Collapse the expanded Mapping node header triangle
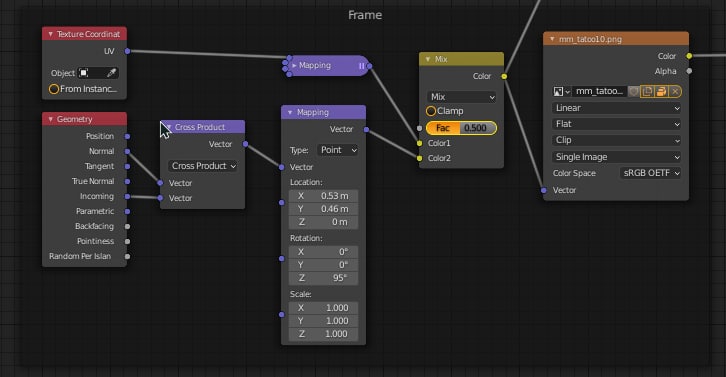 click(290, 113)
